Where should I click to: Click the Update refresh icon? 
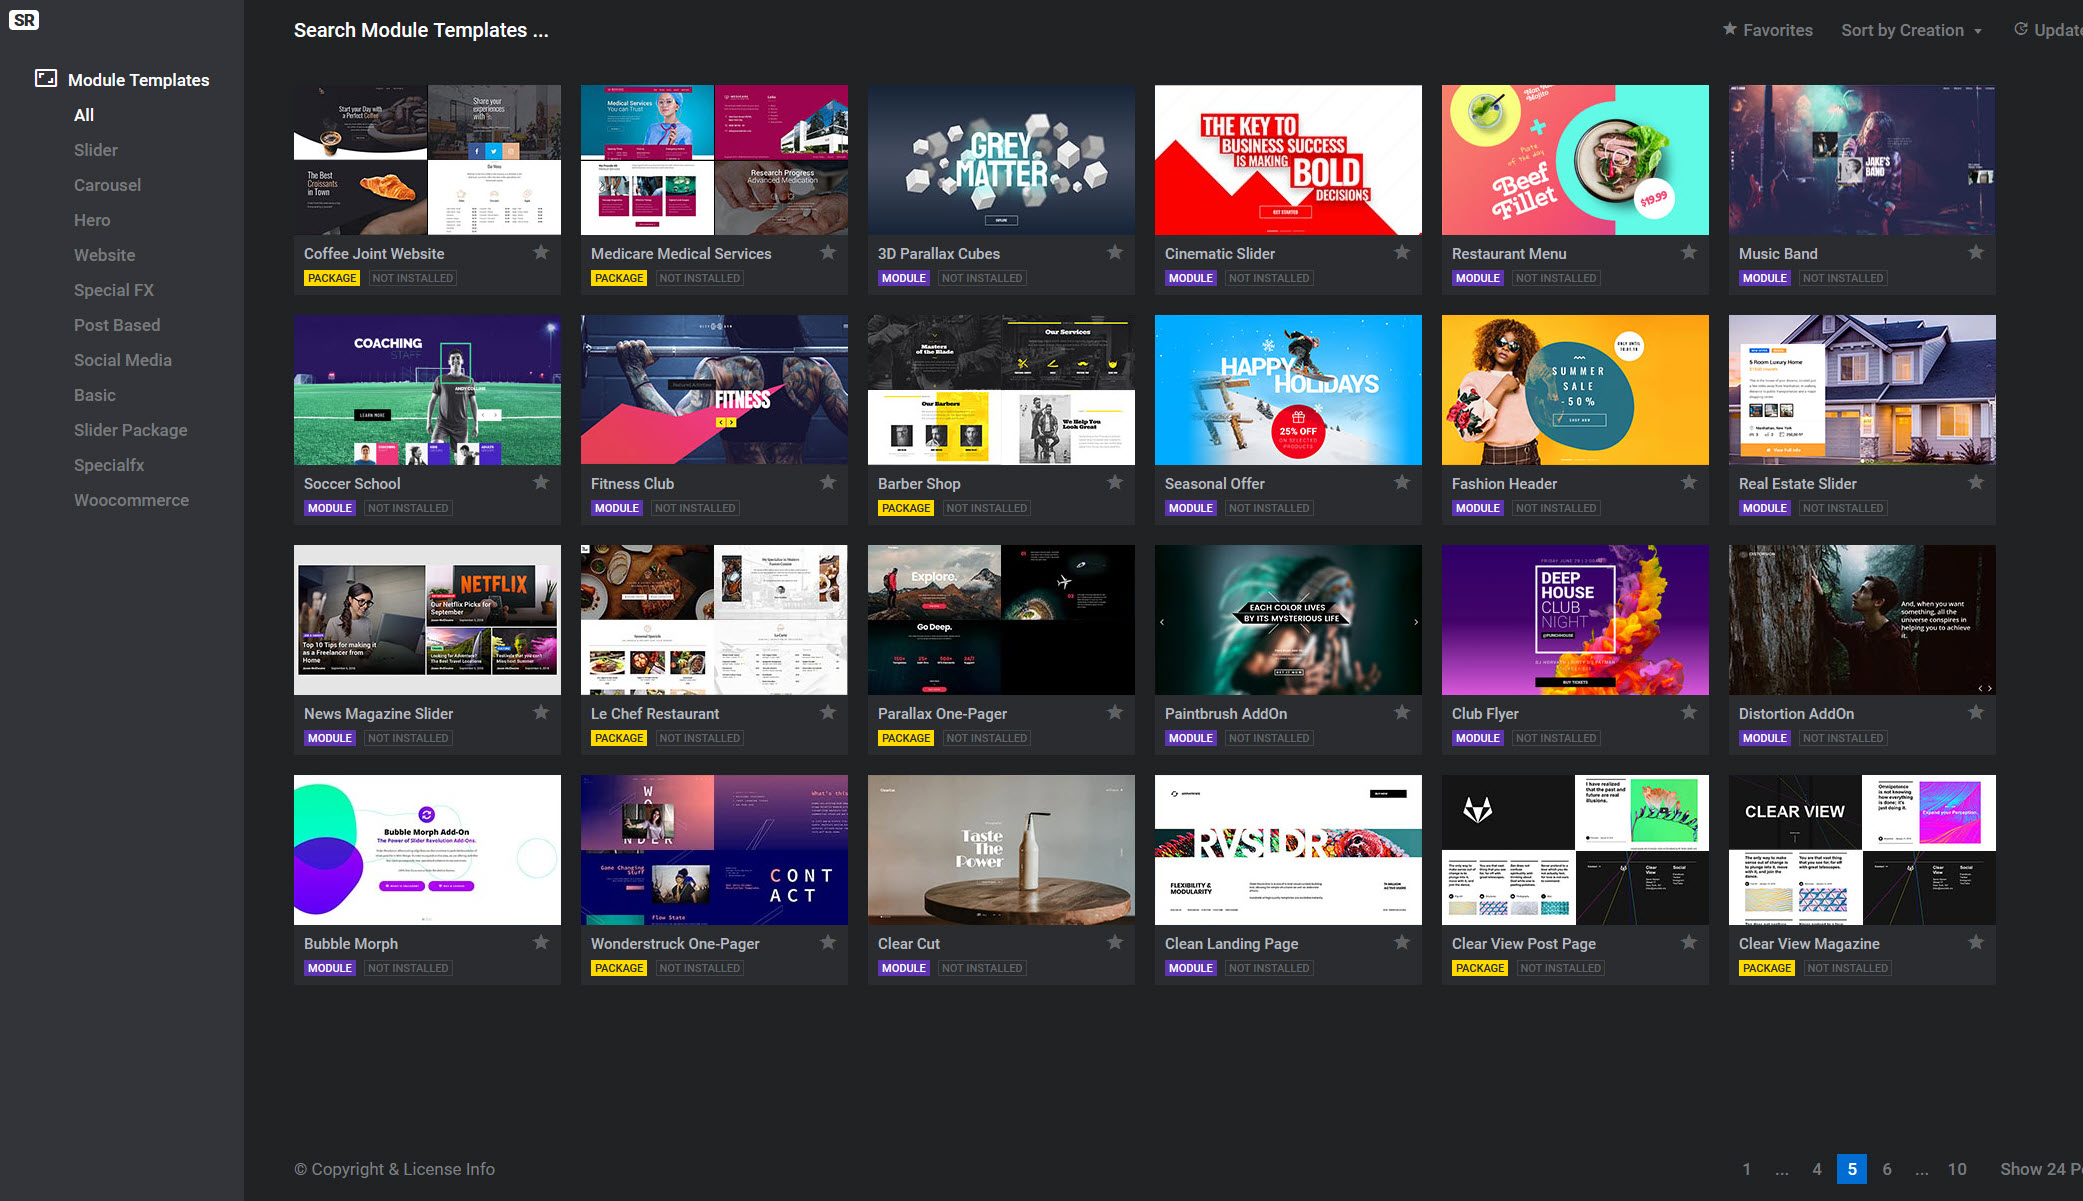(2021, 30)
